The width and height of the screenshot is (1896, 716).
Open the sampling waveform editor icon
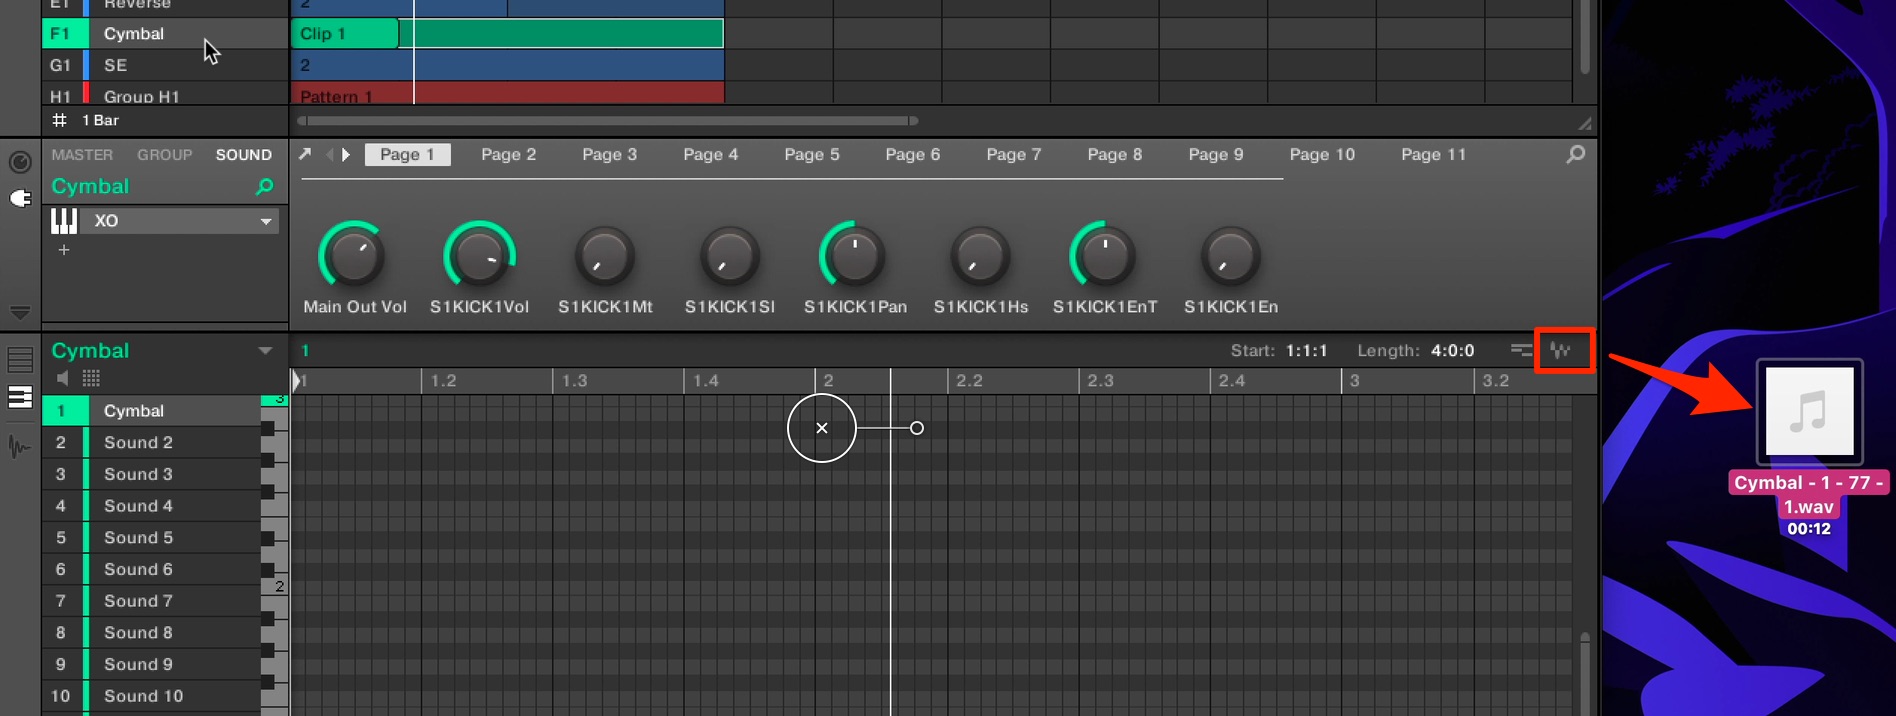coord(1561,350)
